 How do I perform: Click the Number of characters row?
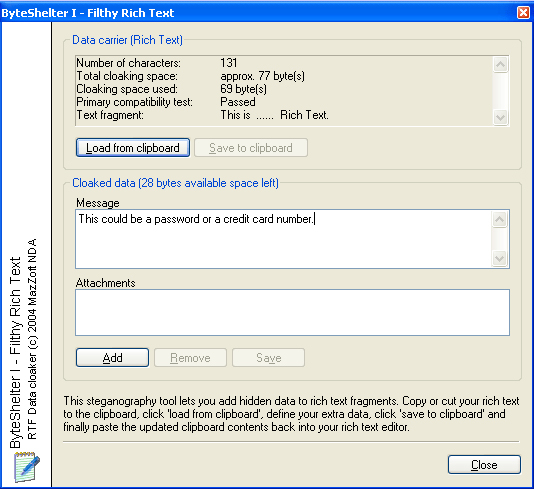click(x=157, y=63)
